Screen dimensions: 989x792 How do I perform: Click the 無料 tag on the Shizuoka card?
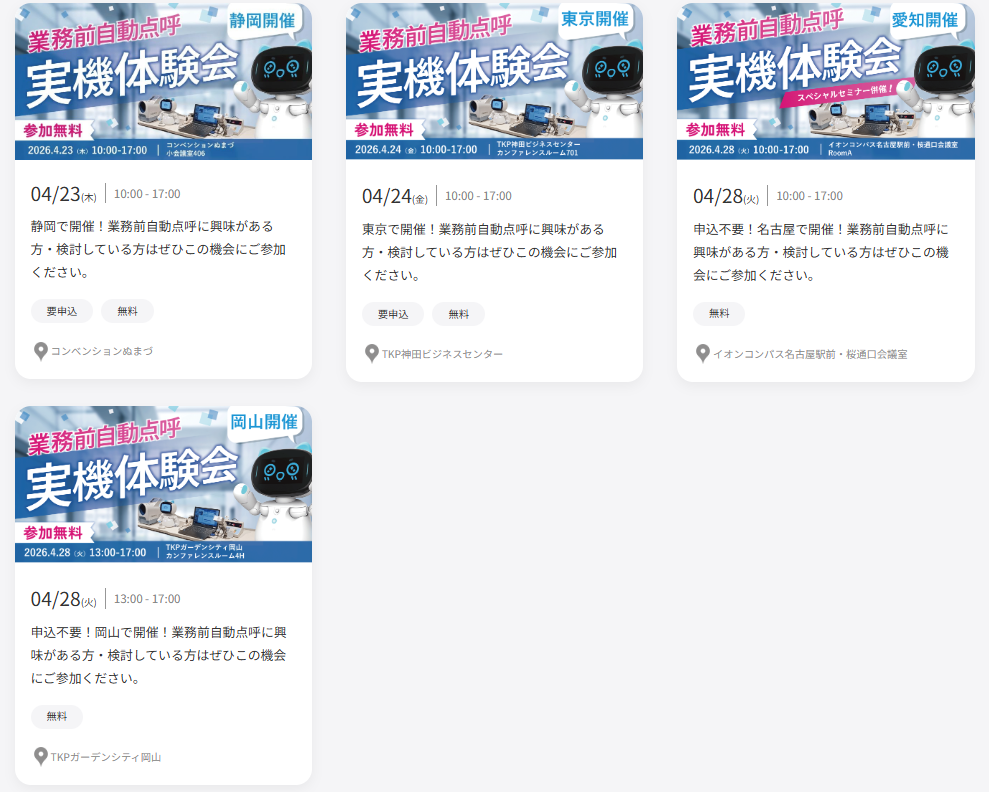(127, 311)
